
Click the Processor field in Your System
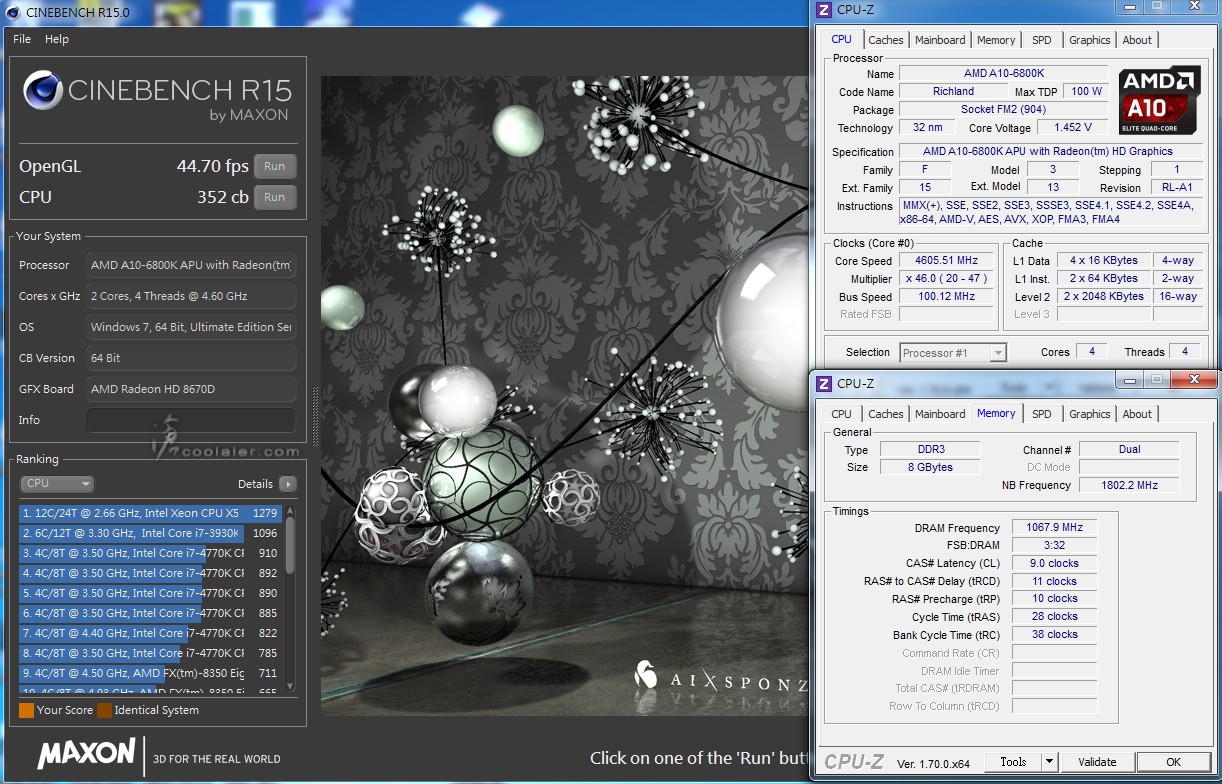click(x=190, y=265)
